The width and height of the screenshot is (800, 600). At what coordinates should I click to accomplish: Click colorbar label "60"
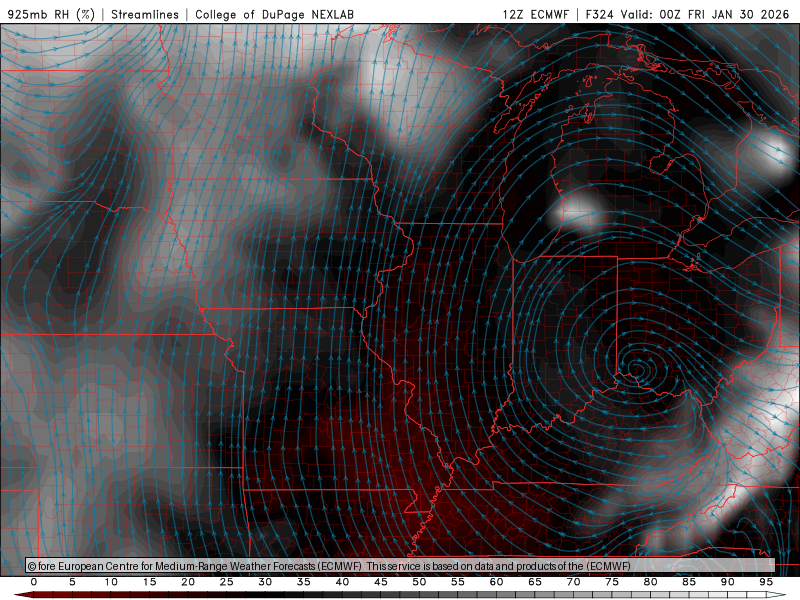496,582
